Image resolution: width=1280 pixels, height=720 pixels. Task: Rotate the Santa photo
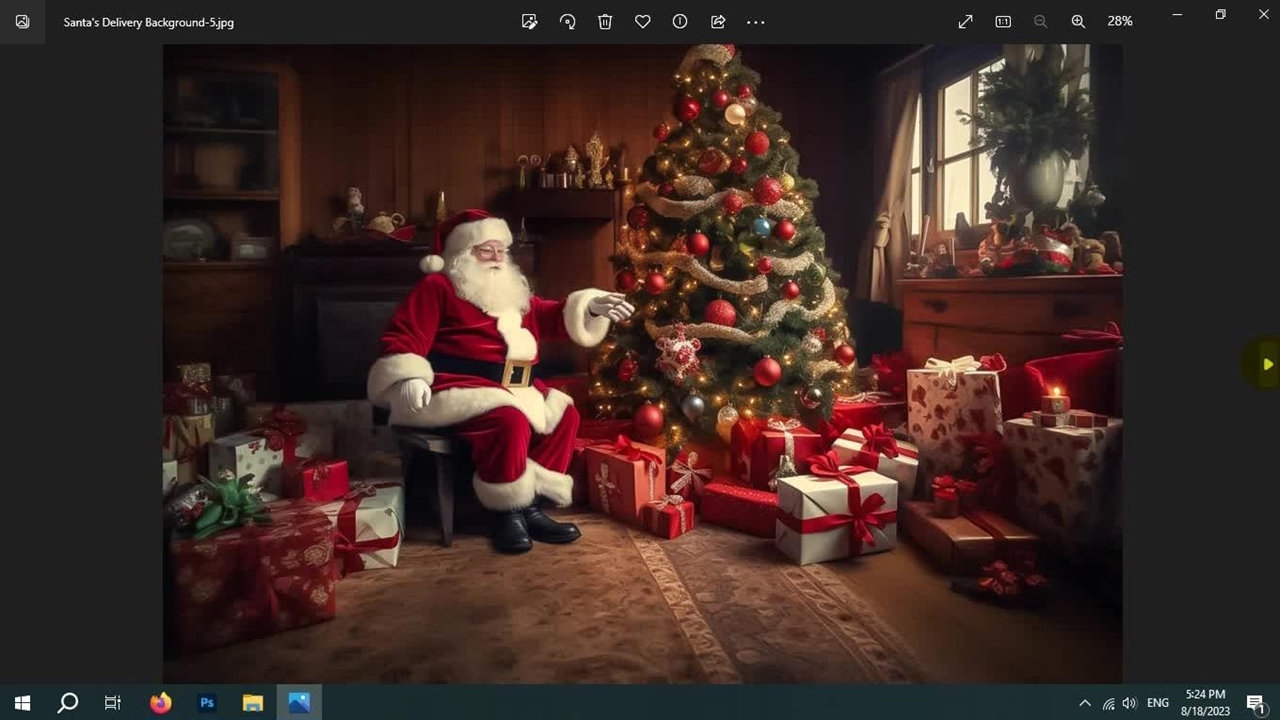[567, 21]
